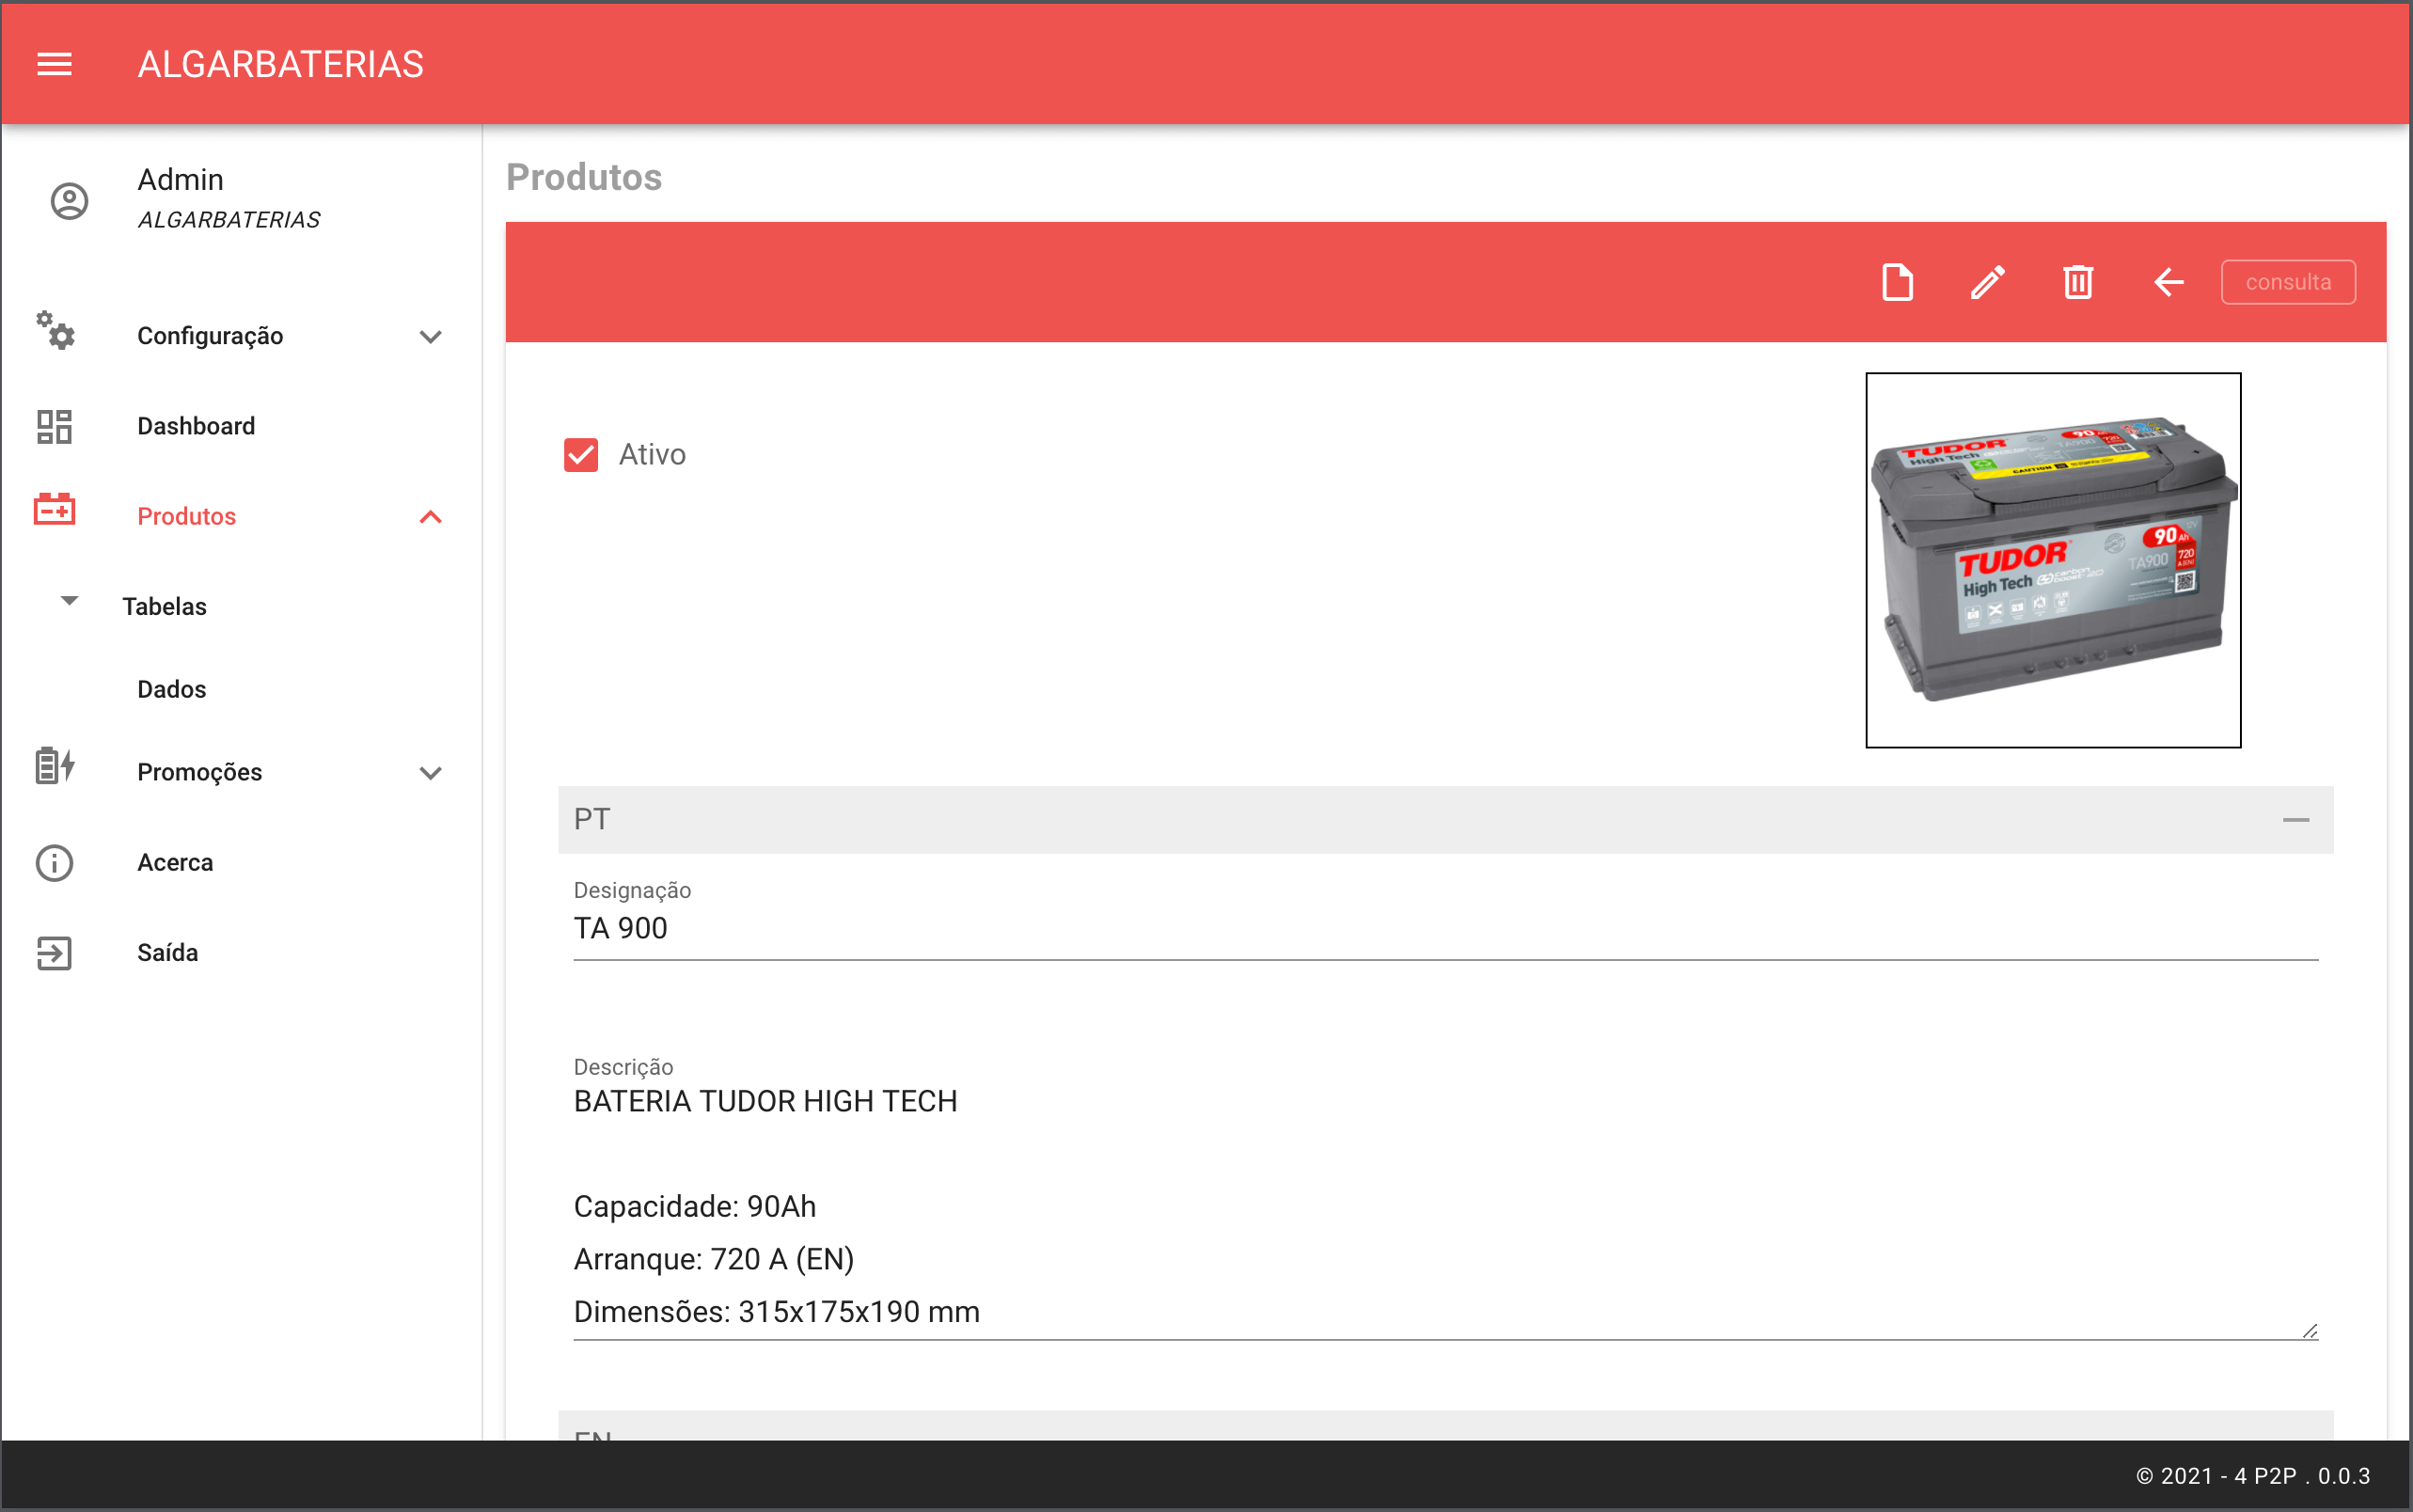The image size is (2413, 1512).
Task: Click the Dashboard grid icon
Action: coord(54,426)
